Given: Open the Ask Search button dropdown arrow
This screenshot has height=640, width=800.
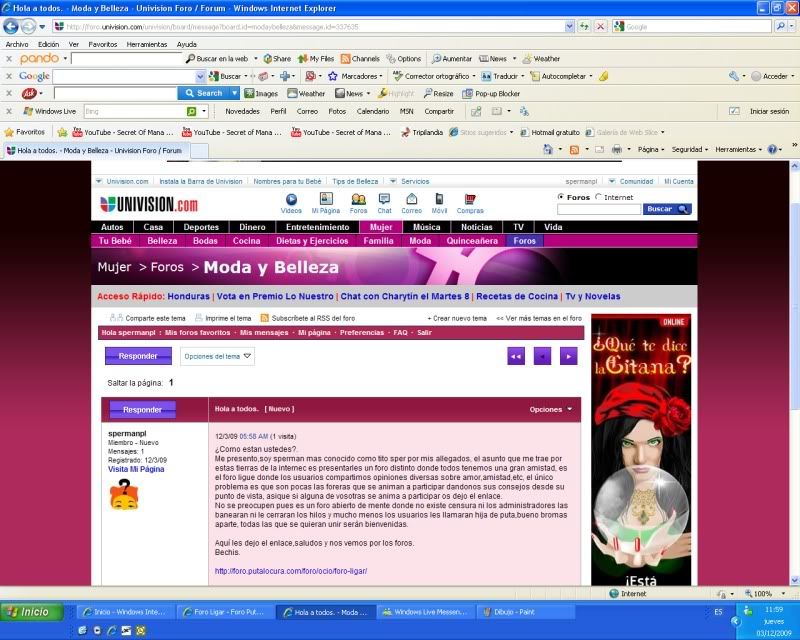Looking at the screenshot, I should tap(234, 93).
